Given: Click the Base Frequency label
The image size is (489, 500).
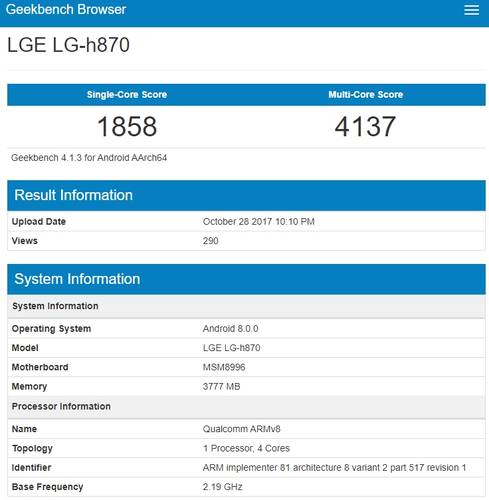Looking at the screenshot, I should [x=47, y=487].
